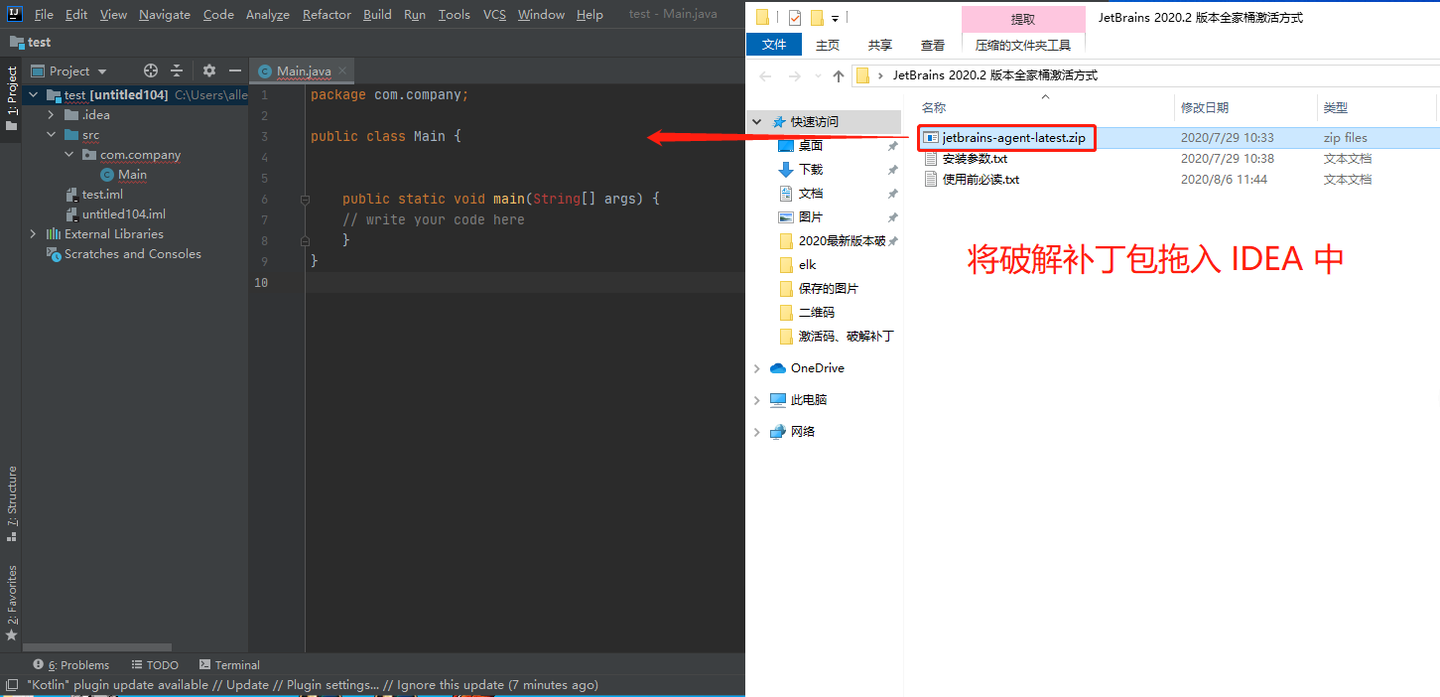1440x697 pixels.
Task: Click the Explorer Up arrow
Action: (x=839, y=76)
